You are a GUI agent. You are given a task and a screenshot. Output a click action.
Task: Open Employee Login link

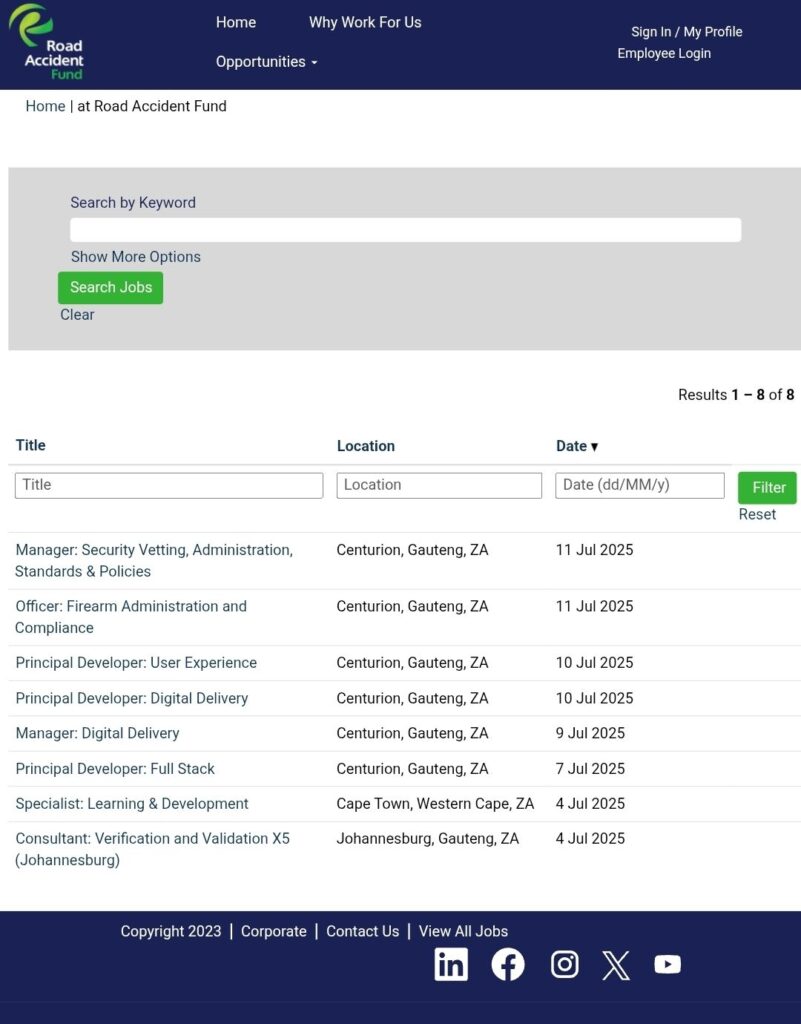(x=664, y=54)
